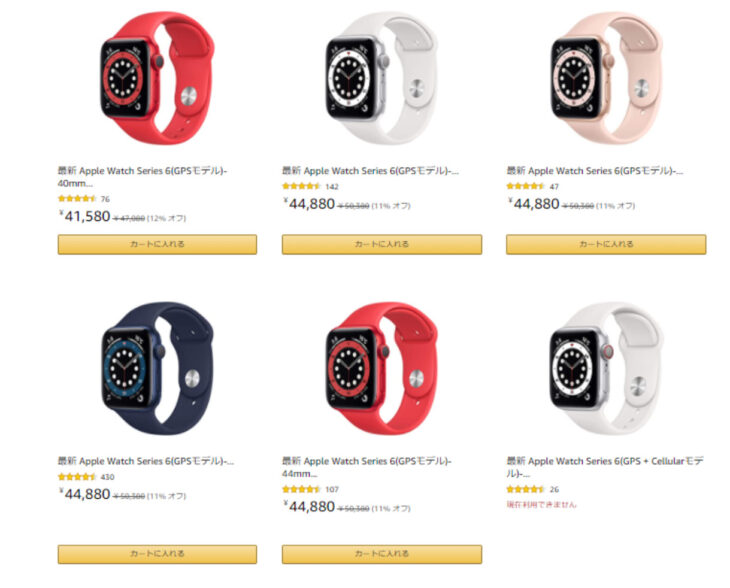Viewport: 730px width, 588px height.
Task: Add the red 44mm watch to cart
Action: tap(382, 554)
